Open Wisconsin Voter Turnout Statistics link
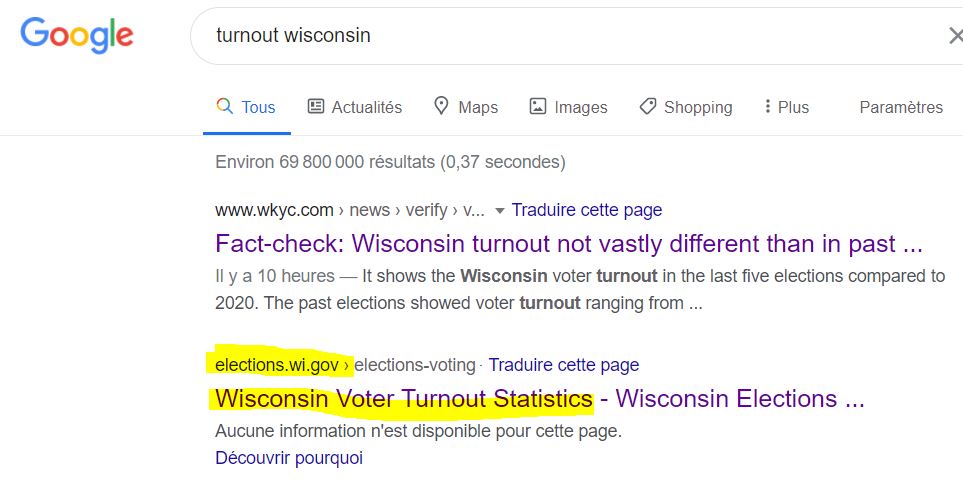Screen dimensions: 963x491 tap(404, 399)
